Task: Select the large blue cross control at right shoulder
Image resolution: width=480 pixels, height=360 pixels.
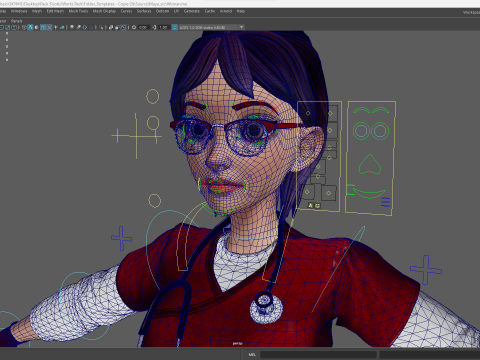Action: 426,270
